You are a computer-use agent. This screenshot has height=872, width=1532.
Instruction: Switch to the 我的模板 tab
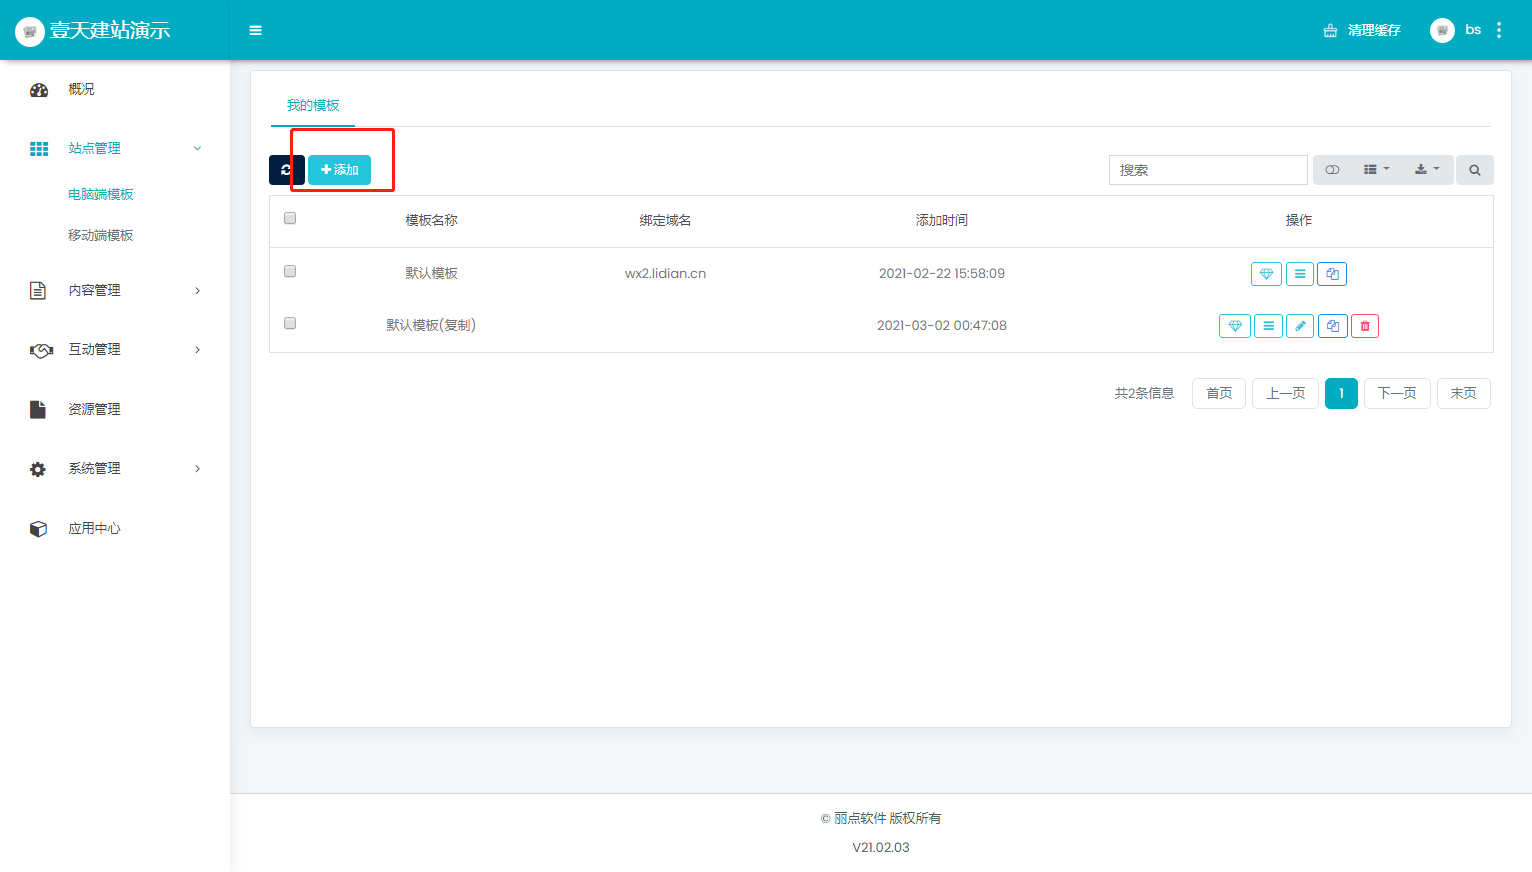pos(313,105)
